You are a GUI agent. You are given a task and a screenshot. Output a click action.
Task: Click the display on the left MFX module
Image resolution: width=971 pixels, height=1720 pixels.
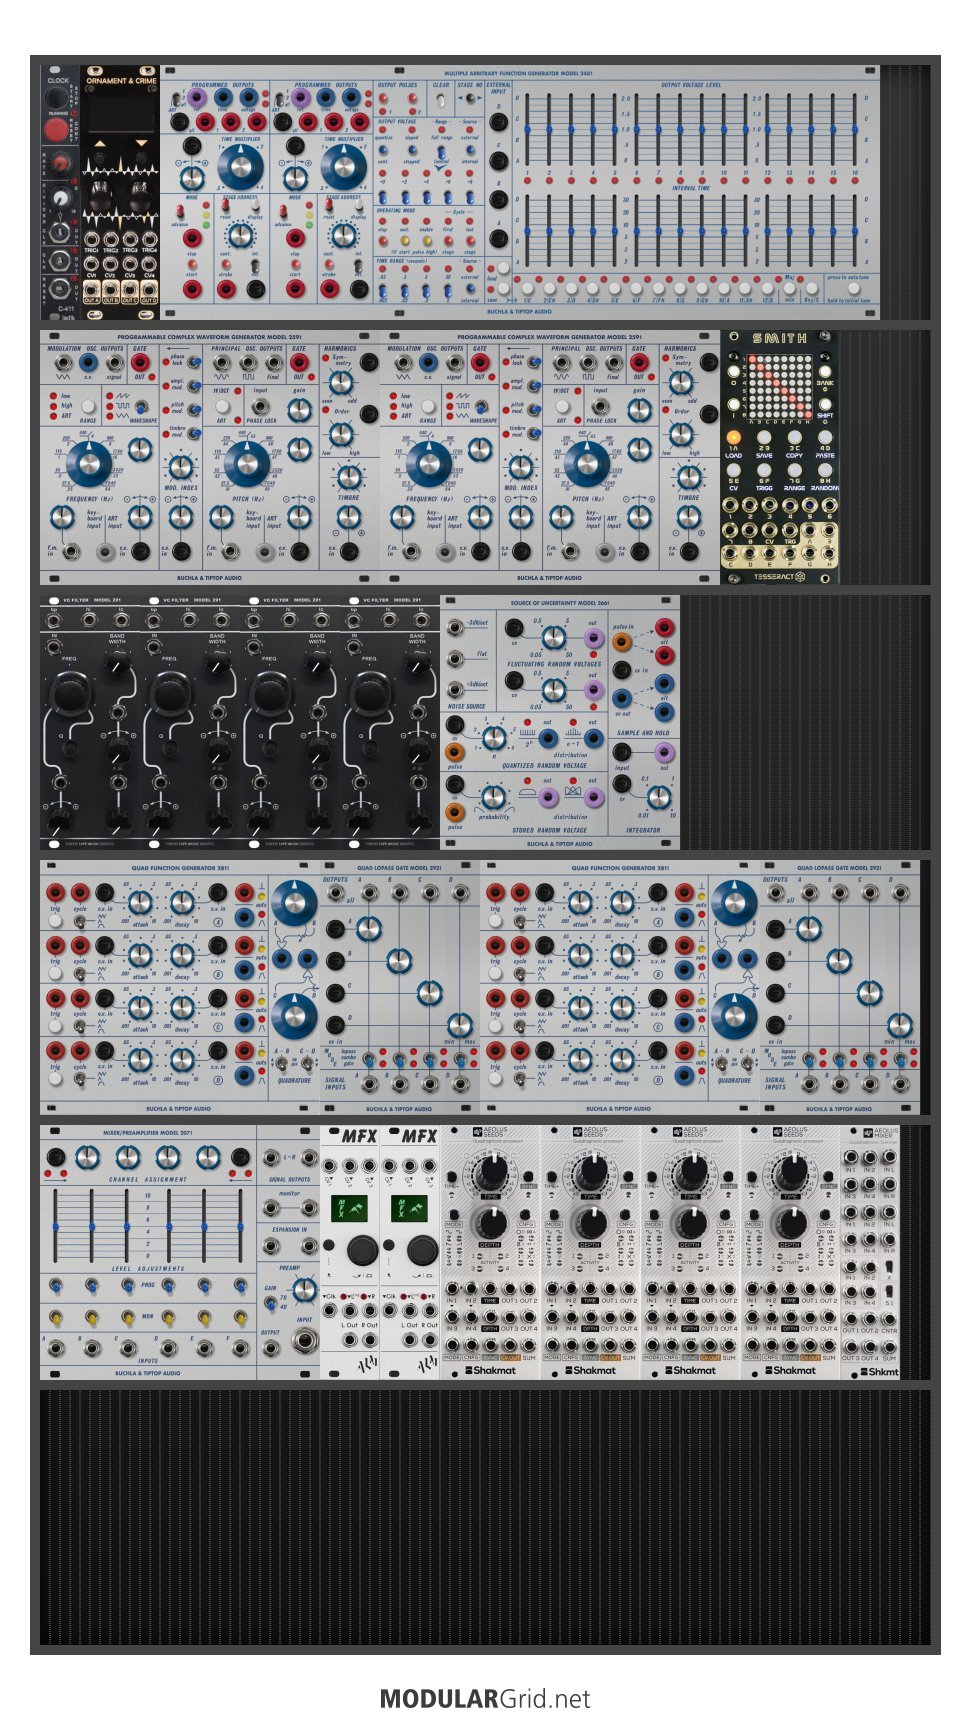coord(351,1207)
